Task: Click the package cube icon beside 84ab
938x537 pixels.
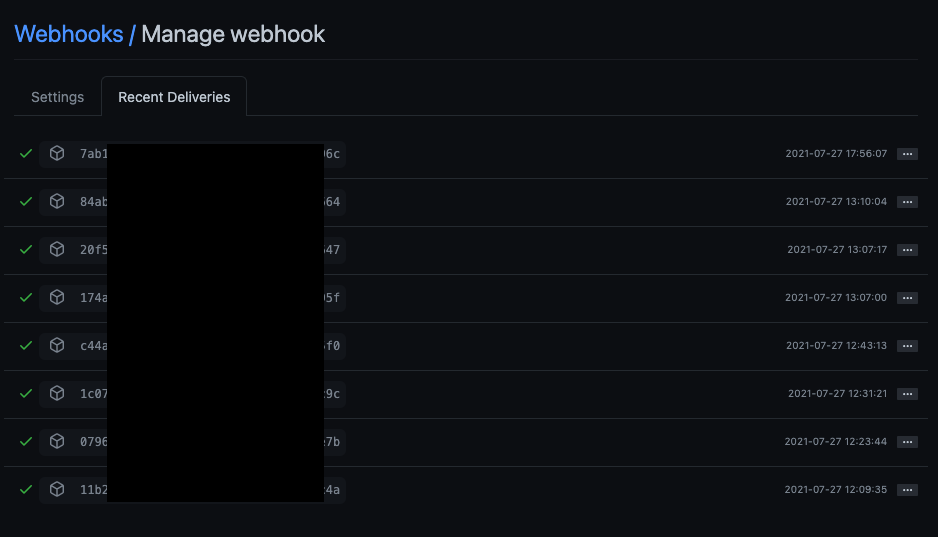Action: 57,202
